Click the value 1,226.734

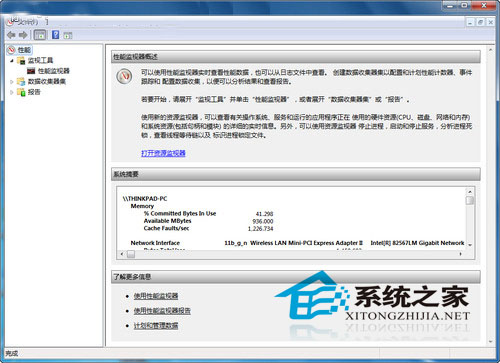click(260, 229)
